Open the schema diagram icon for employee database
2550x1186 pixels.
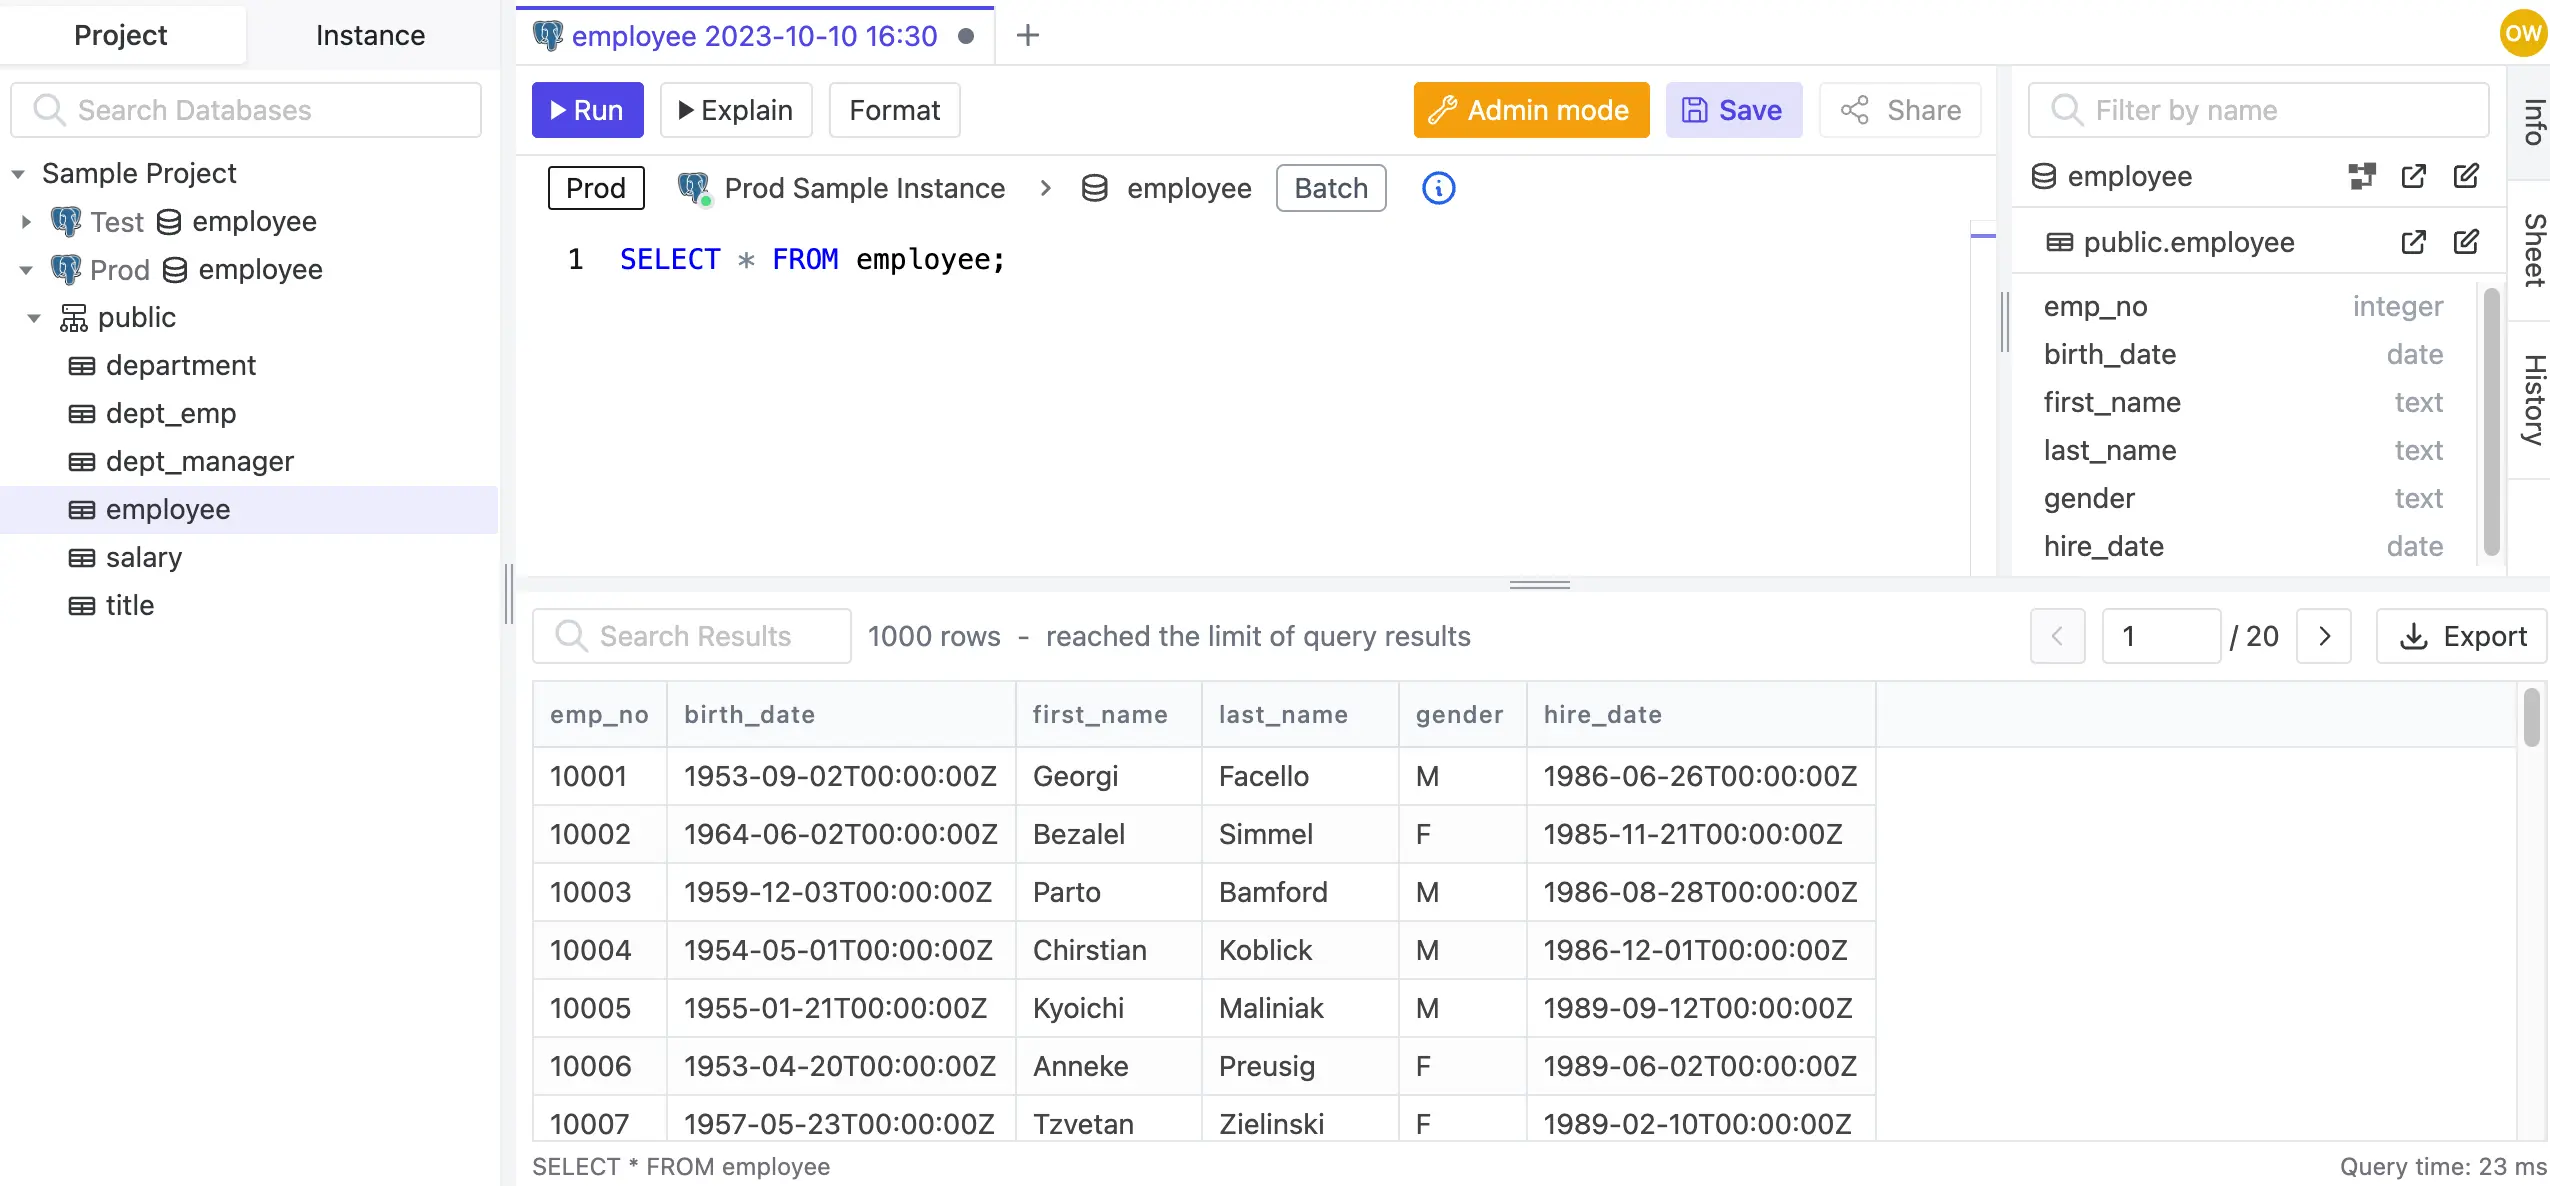tap(2362, 176)
